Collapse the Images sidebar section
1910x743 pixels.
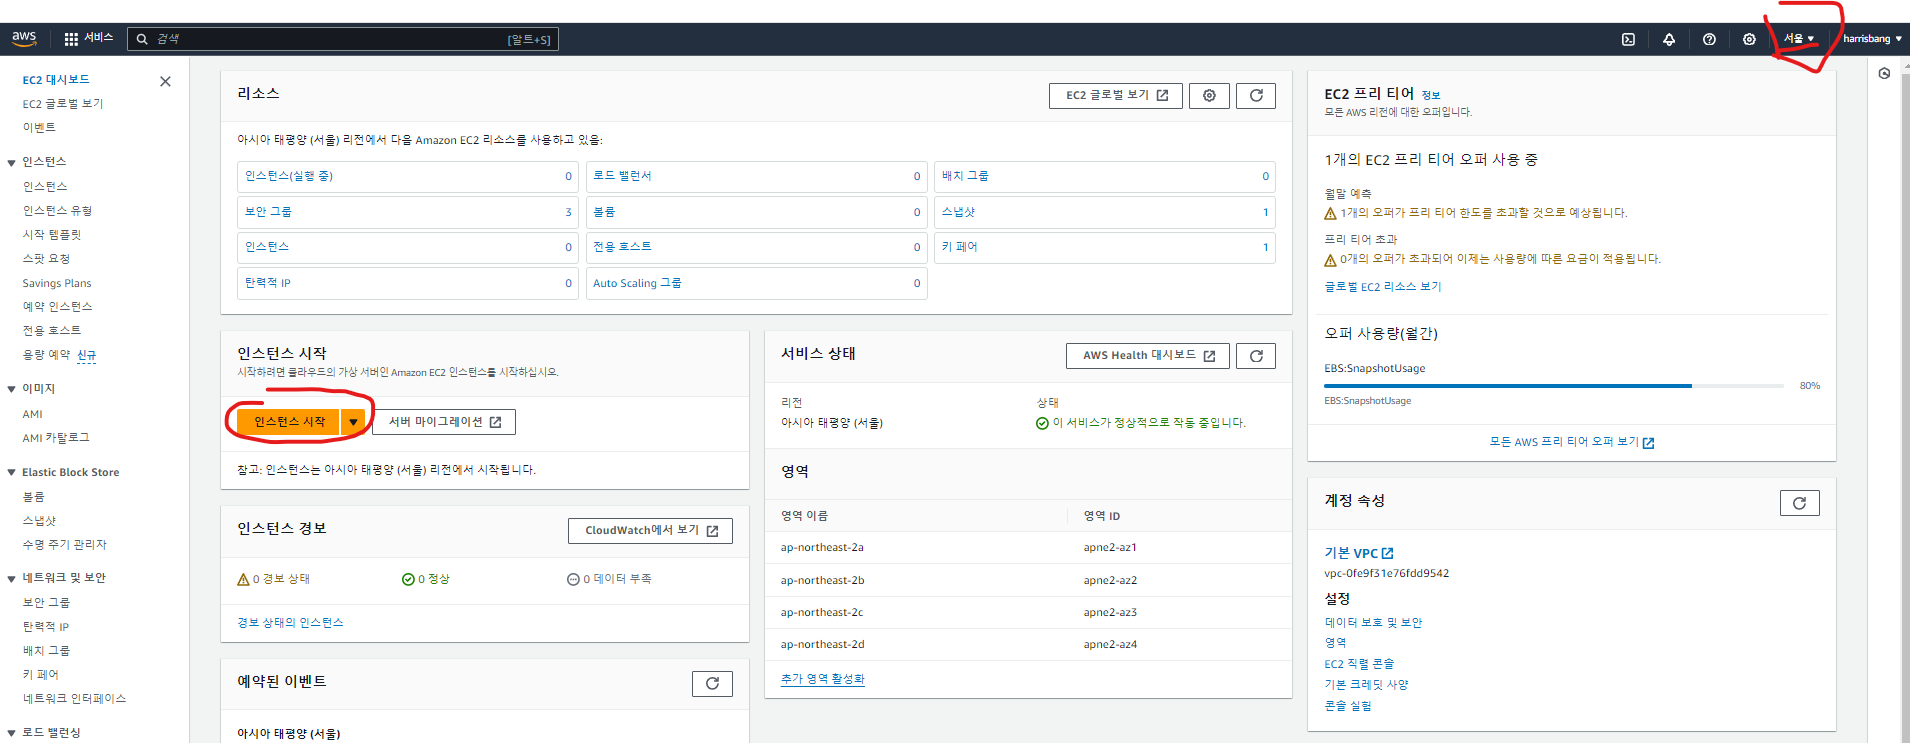click(11, 389)
